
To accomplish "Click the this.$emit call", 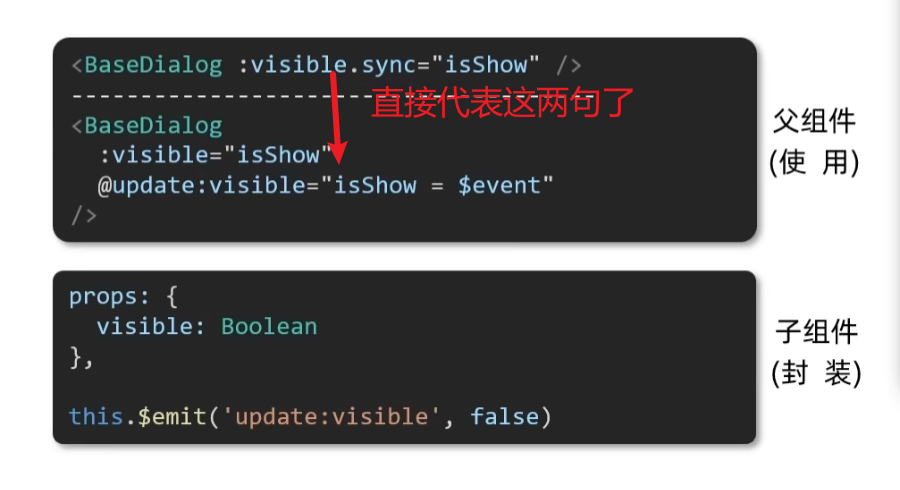I will 137,417.
